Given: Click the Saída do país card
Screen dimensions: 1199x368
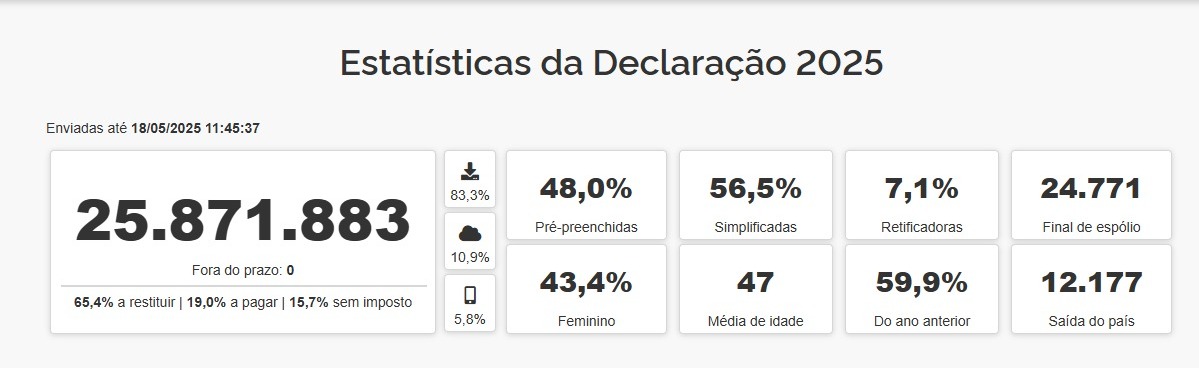Looking at the screenshot, I should [1091, 289].
